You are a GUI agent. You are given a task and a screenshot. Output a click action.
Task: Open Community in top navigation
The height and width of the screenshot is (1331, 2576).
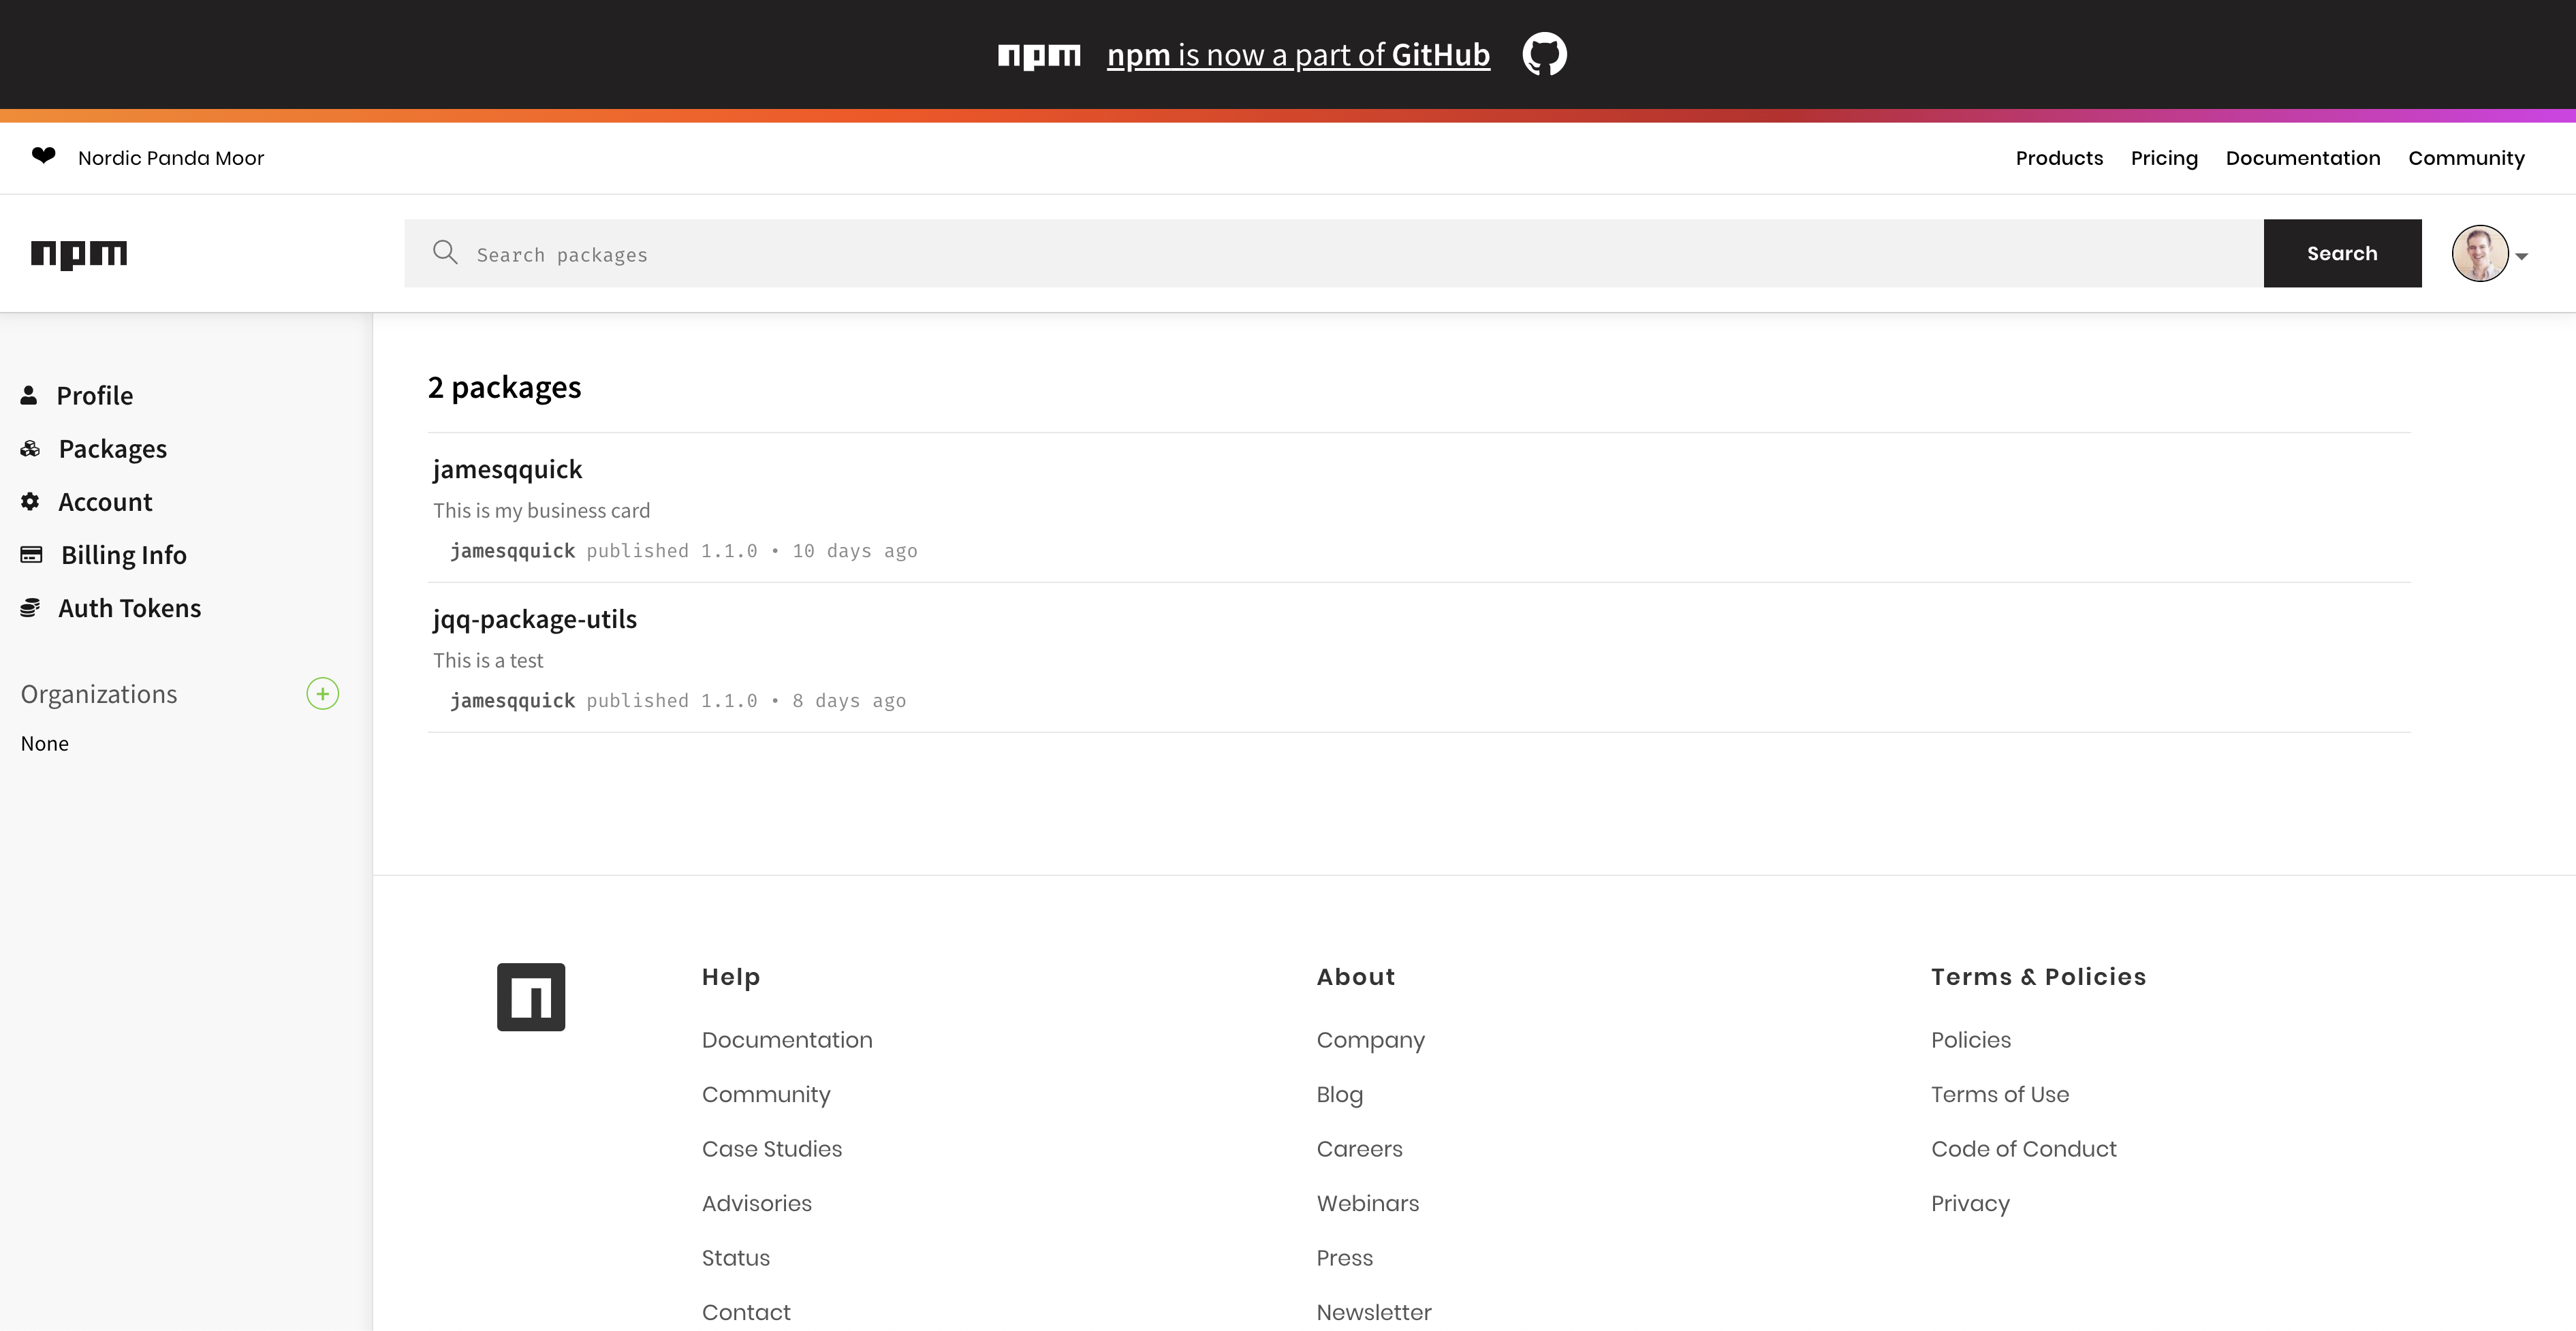tap(2466, 158)
